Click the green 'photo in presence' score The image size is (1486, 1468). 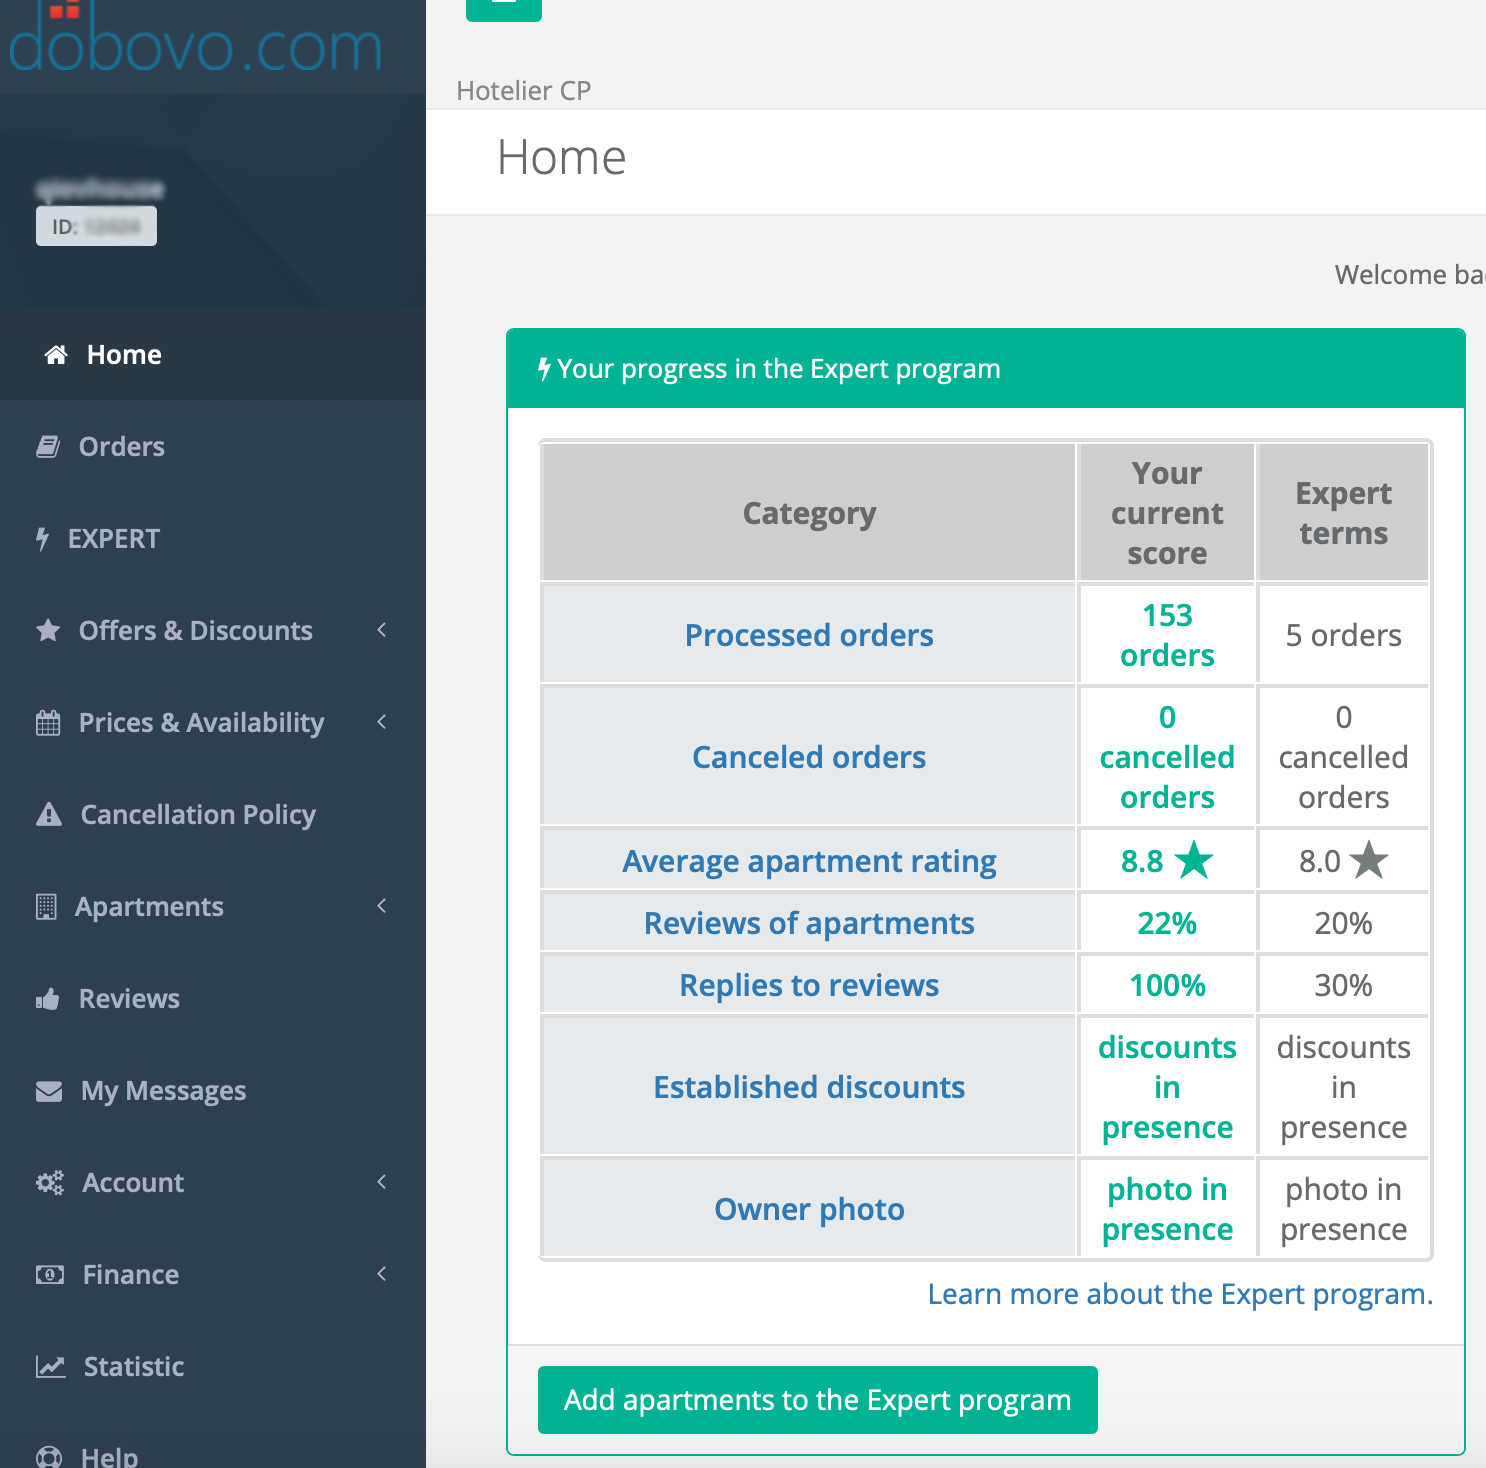(1167, 1209)
